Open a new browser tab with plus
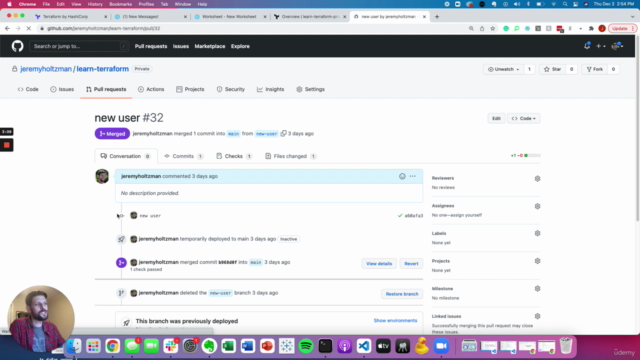 coord(437,17)
